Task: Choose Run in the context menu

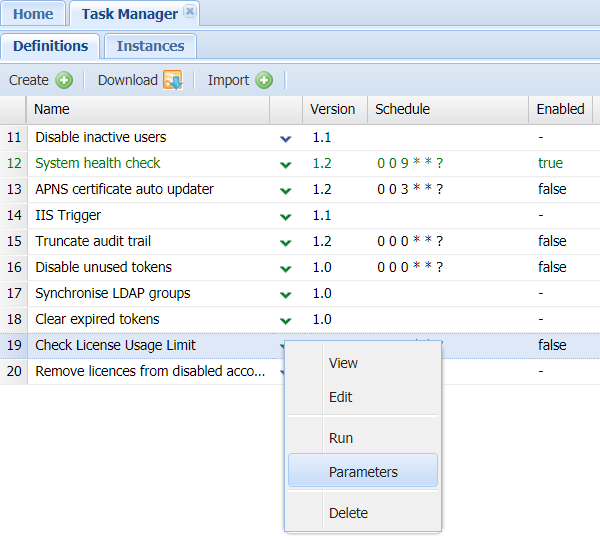Action: click(x=341, y=438)
